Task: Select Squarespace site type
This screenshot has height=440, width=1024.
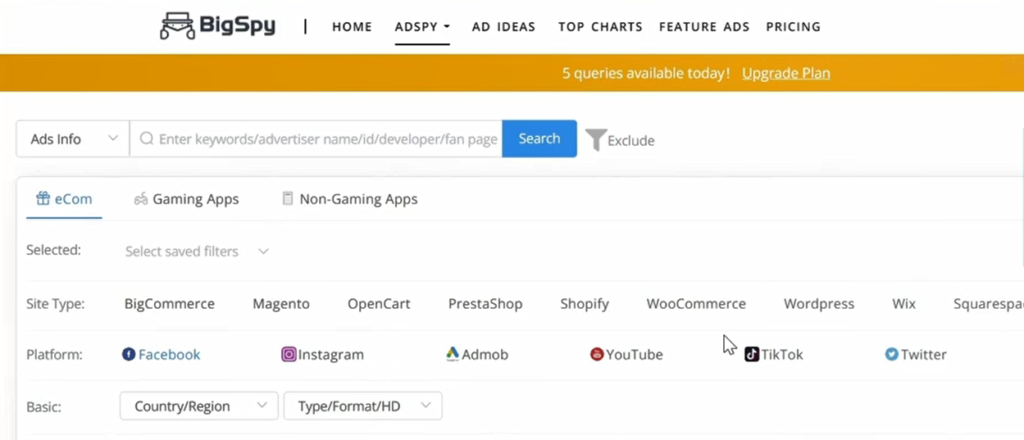Action: (x=988, y=304)
